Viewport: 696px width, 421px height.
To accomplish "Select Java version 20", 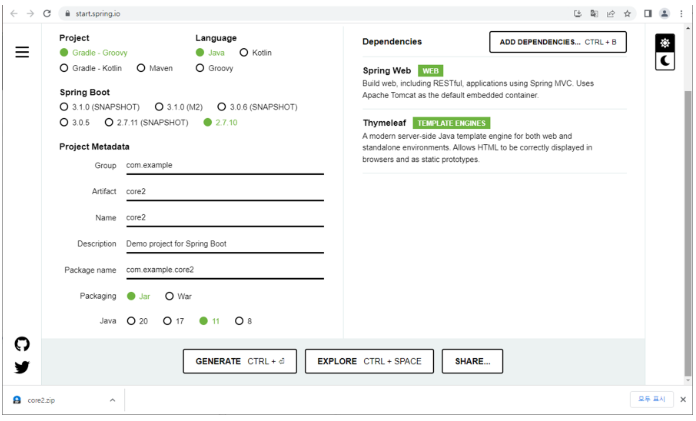I will pos(137,321).
